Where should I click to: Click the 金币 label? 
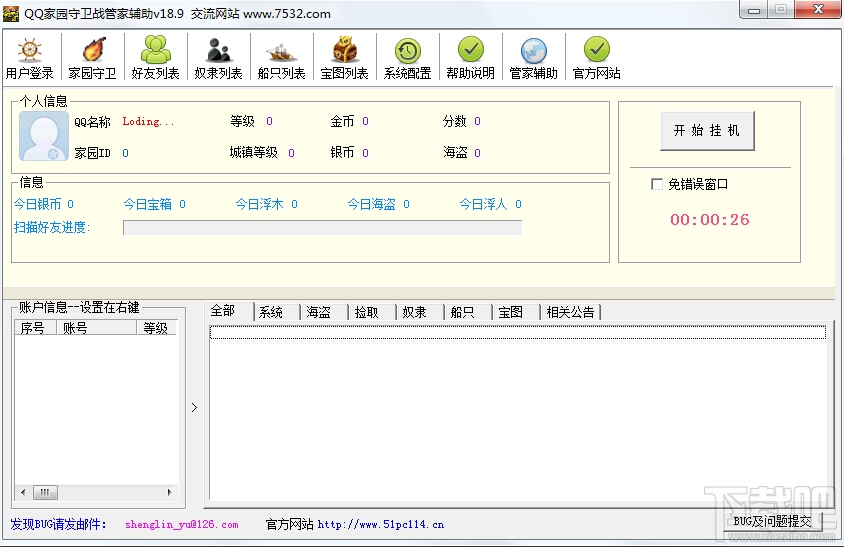[x=342, y=122]
